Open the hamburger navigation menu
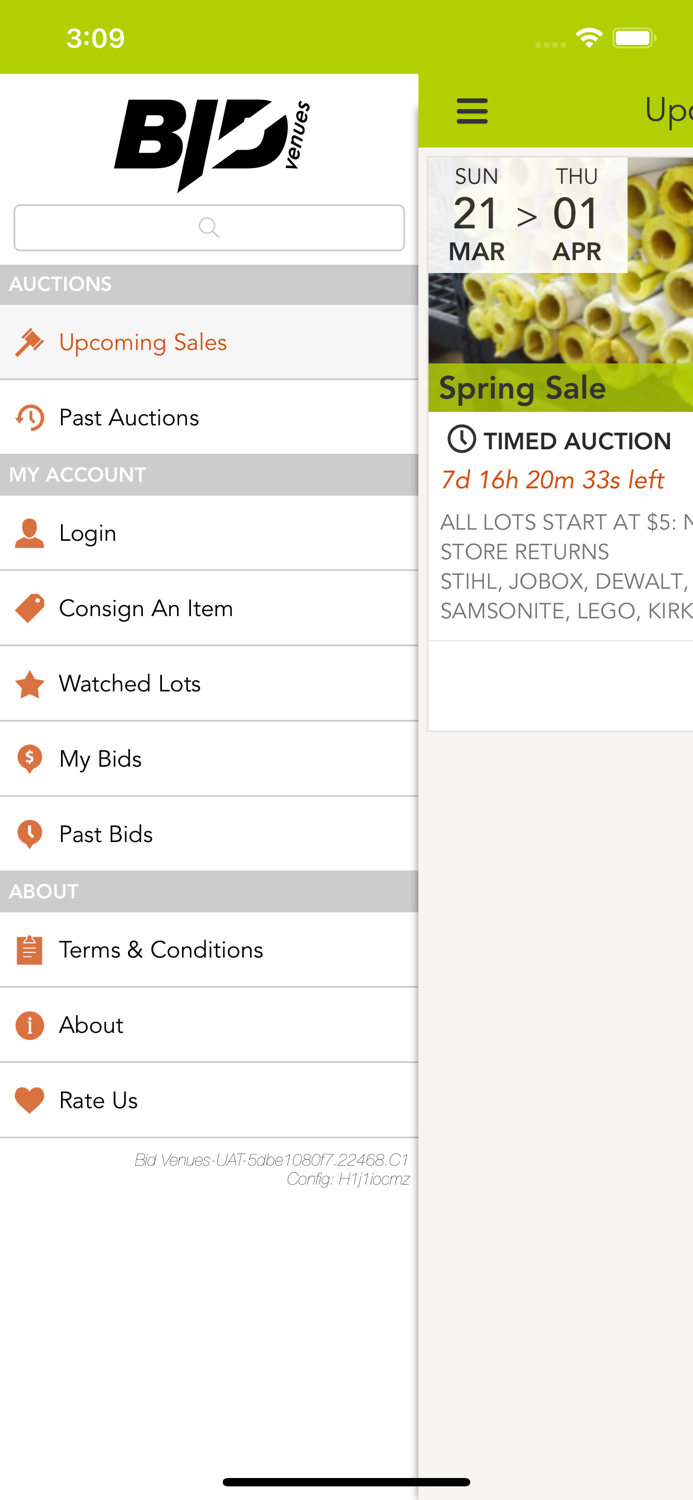The height and width of the screenshot is (1500, 693). click(472, 111)
